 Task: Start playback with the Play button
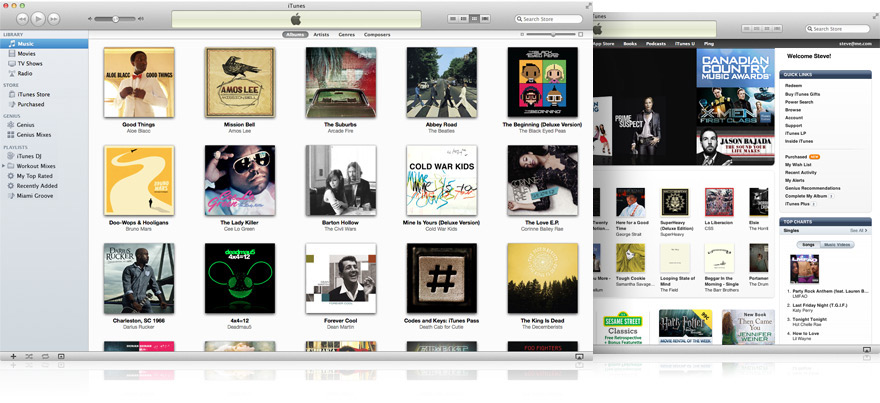coord(38,19)
